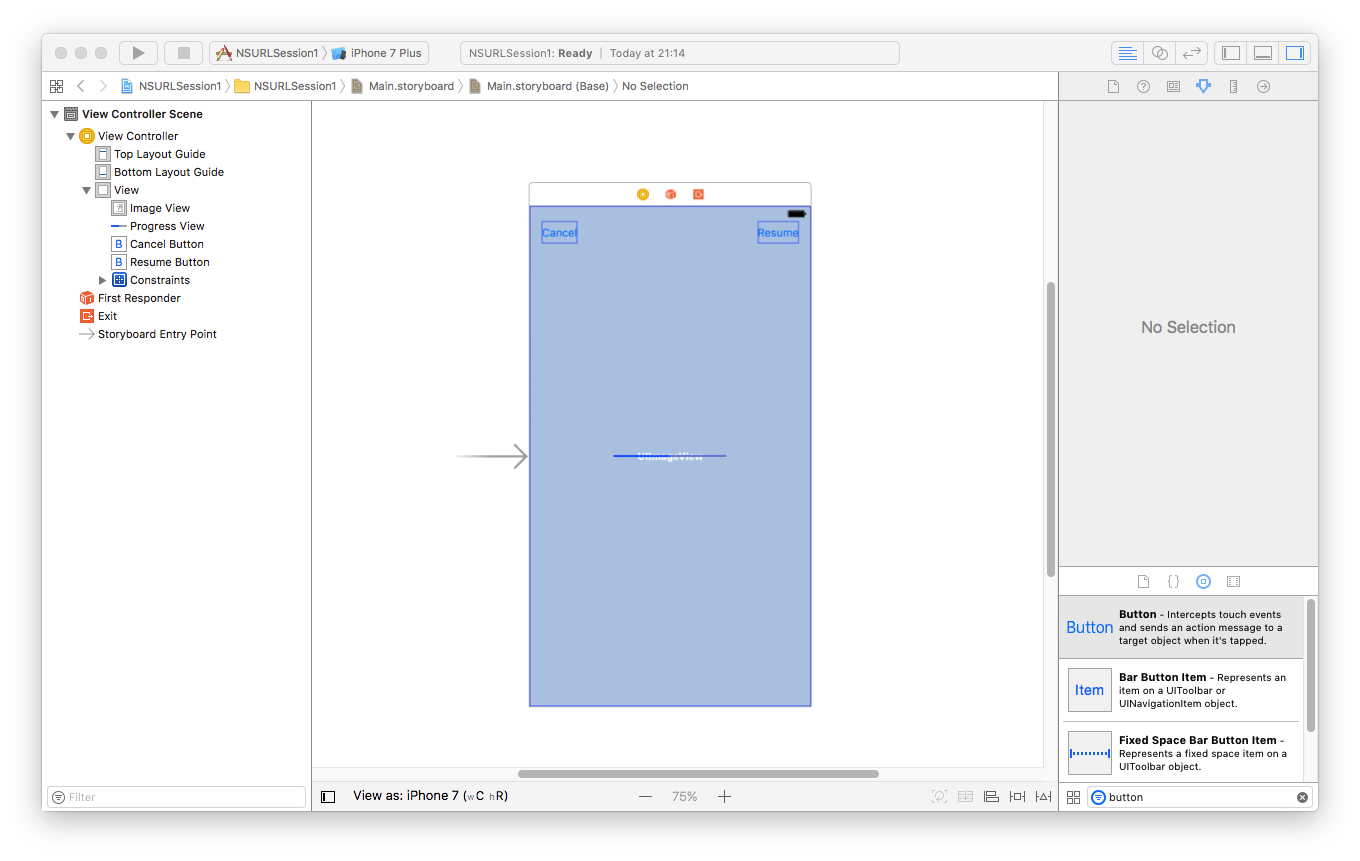Screen dimensions: 1360x861
Task: Open the Connections inspector
Action: pyautogui.click(x=1263, y=87)
